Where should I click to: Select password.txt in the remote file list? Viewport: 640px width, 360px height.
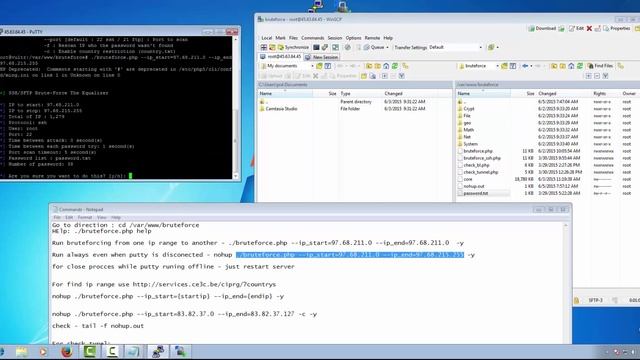476,193
